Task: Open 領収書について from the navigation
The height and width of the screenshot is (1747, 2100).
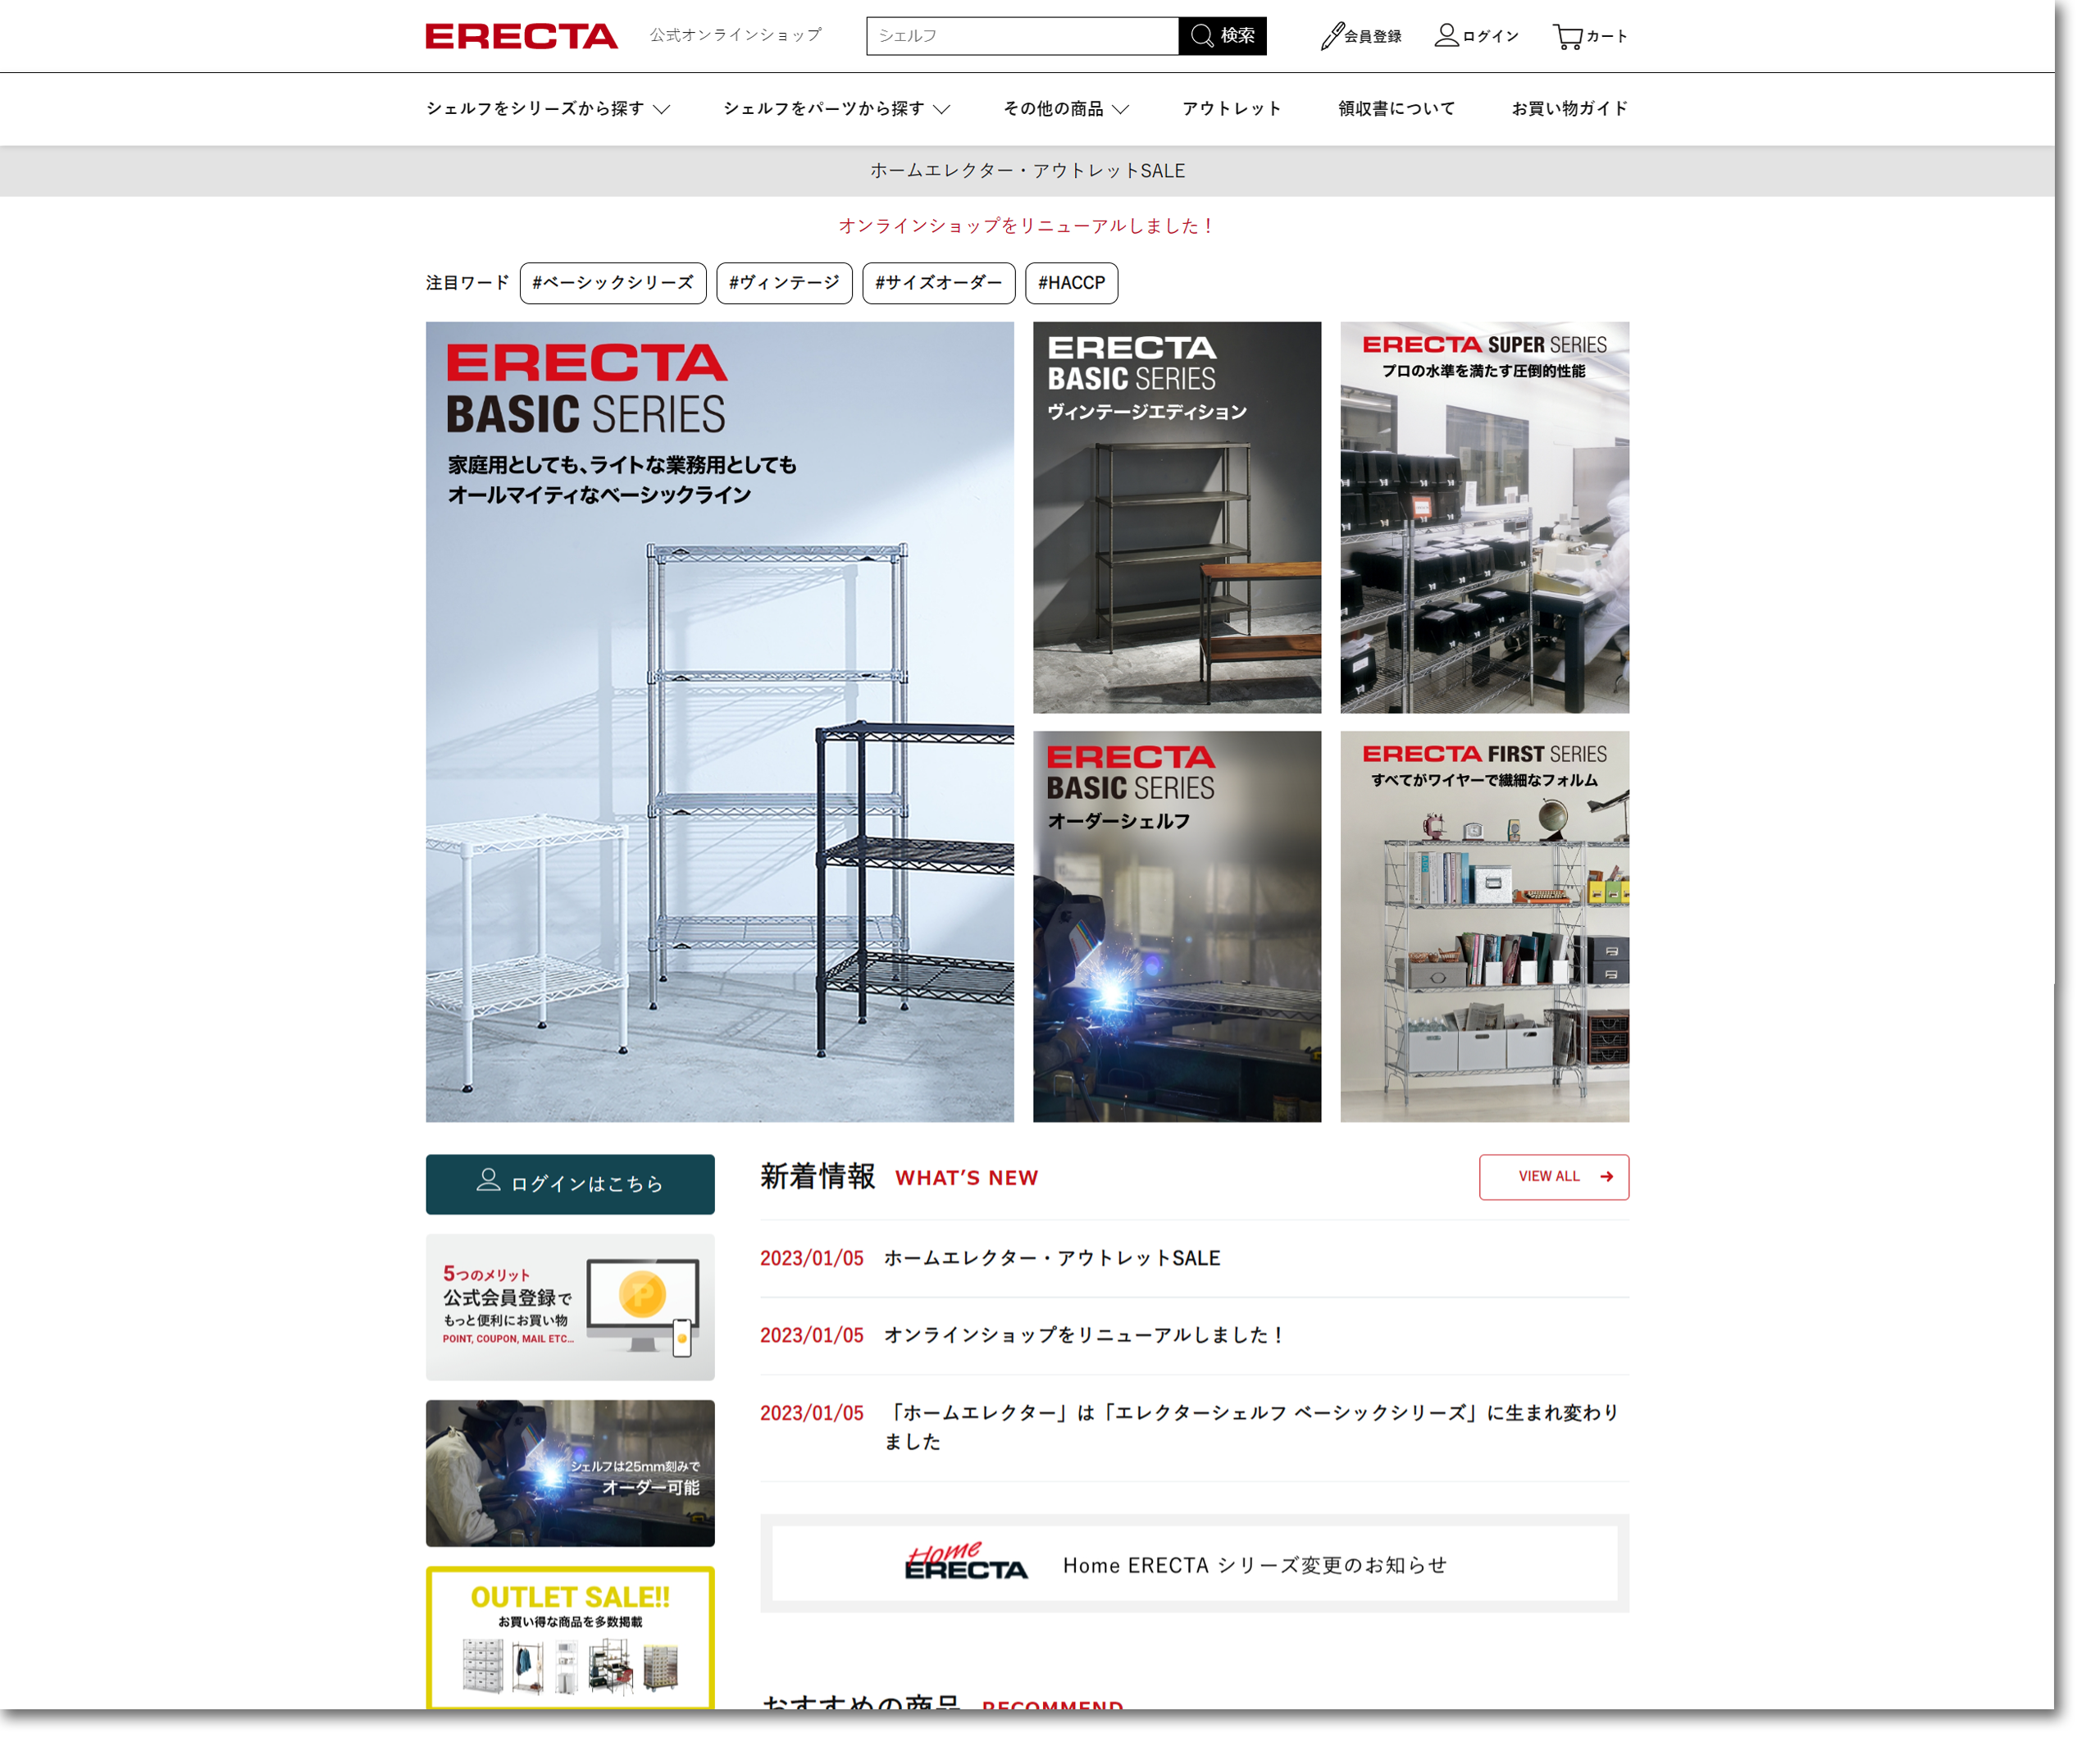Action: coord(1394,109)
